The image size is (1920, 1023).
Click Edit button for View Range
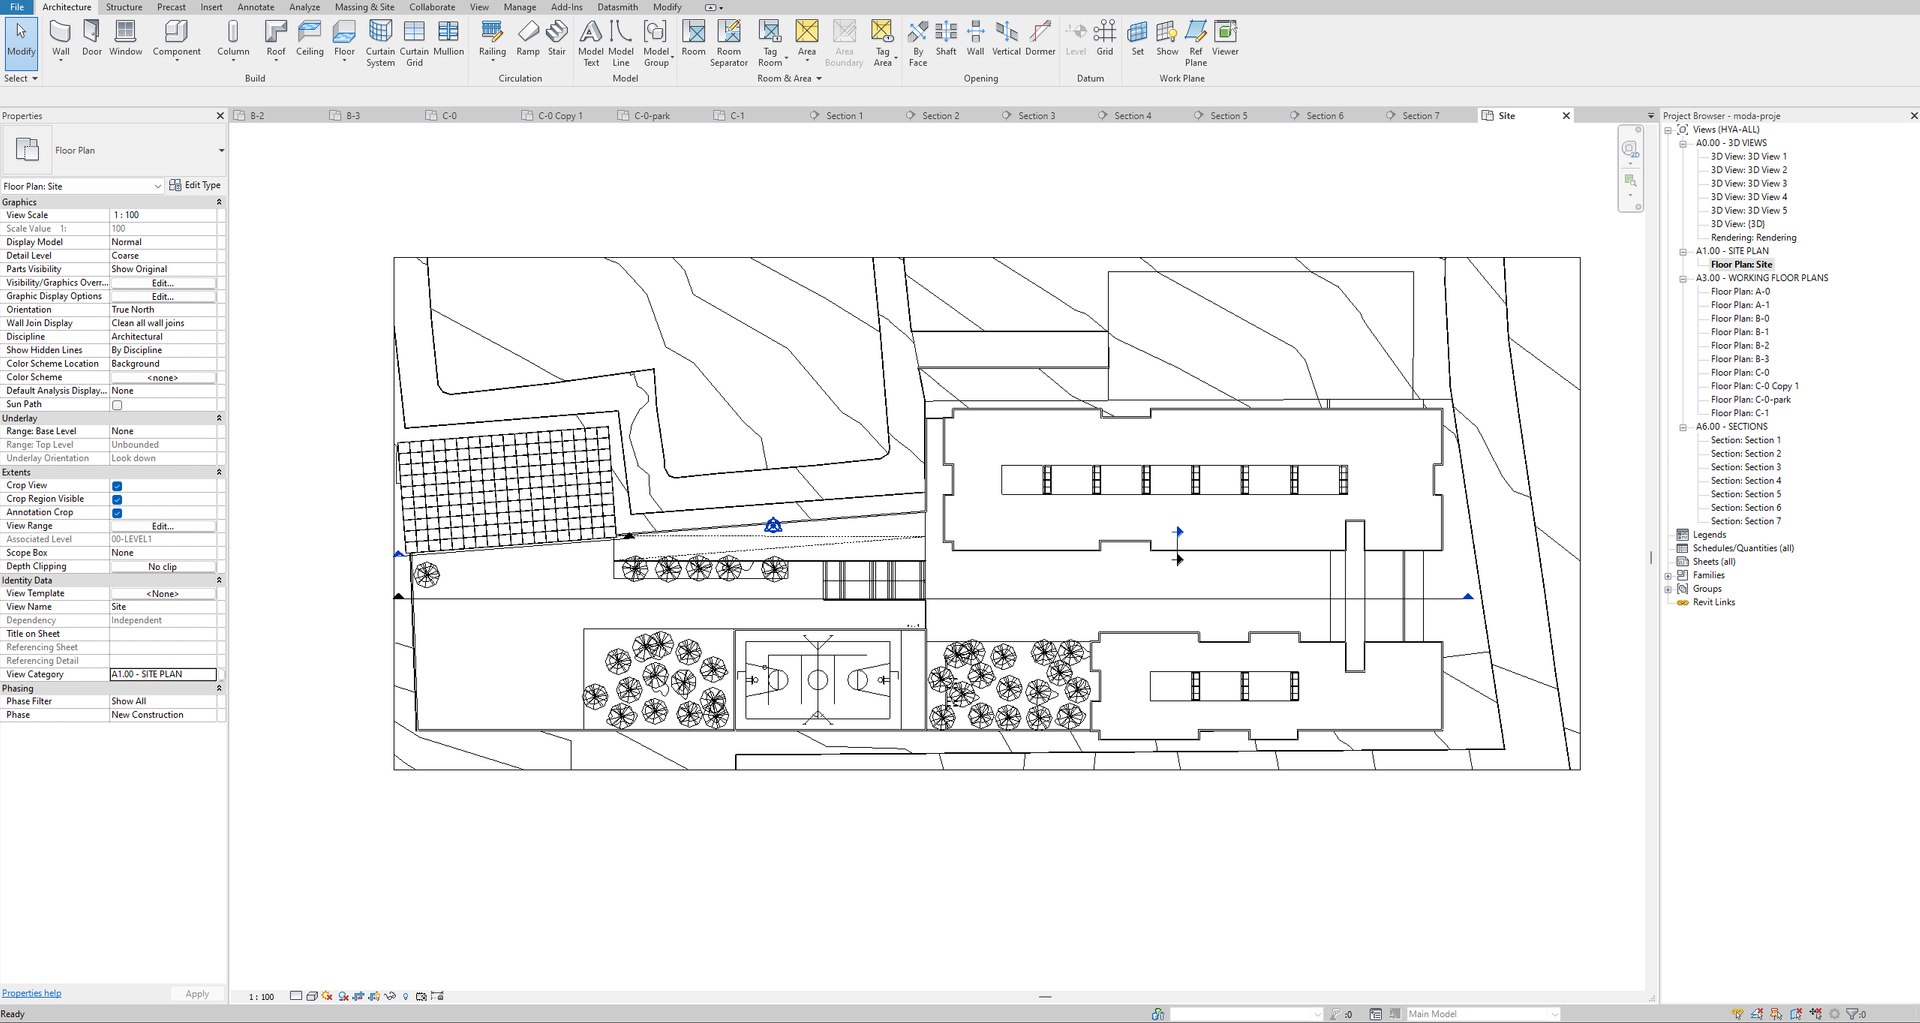coord(163,526)
